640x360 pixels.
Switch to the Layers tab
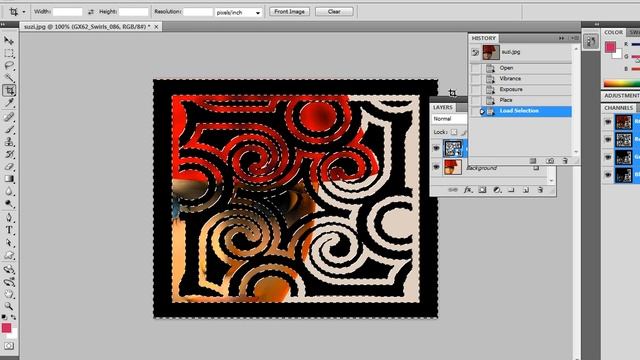[x=443, y=107]
